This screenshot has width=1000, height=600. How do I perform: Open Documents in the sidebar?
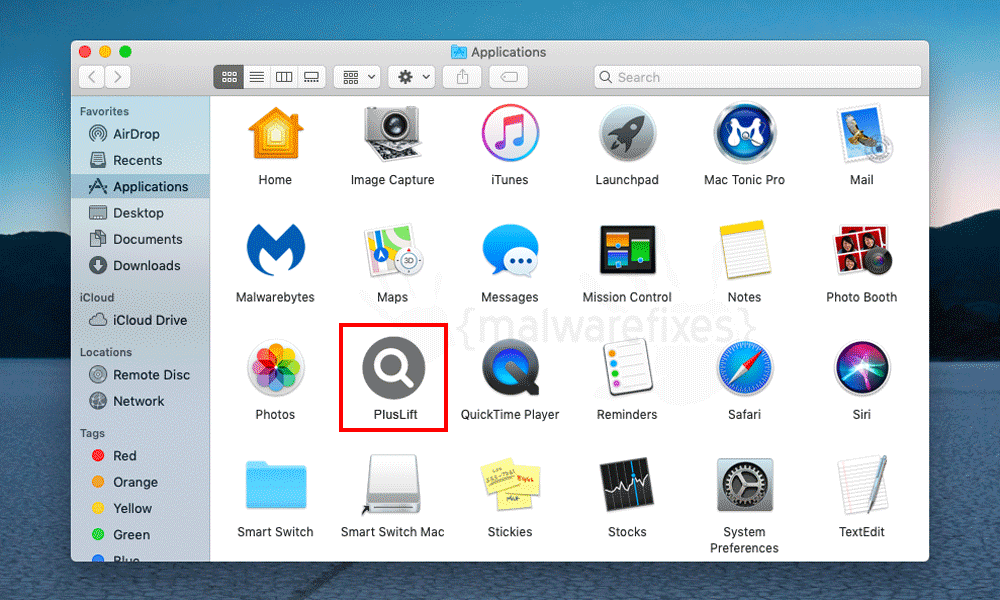click(x=140, y=239)
